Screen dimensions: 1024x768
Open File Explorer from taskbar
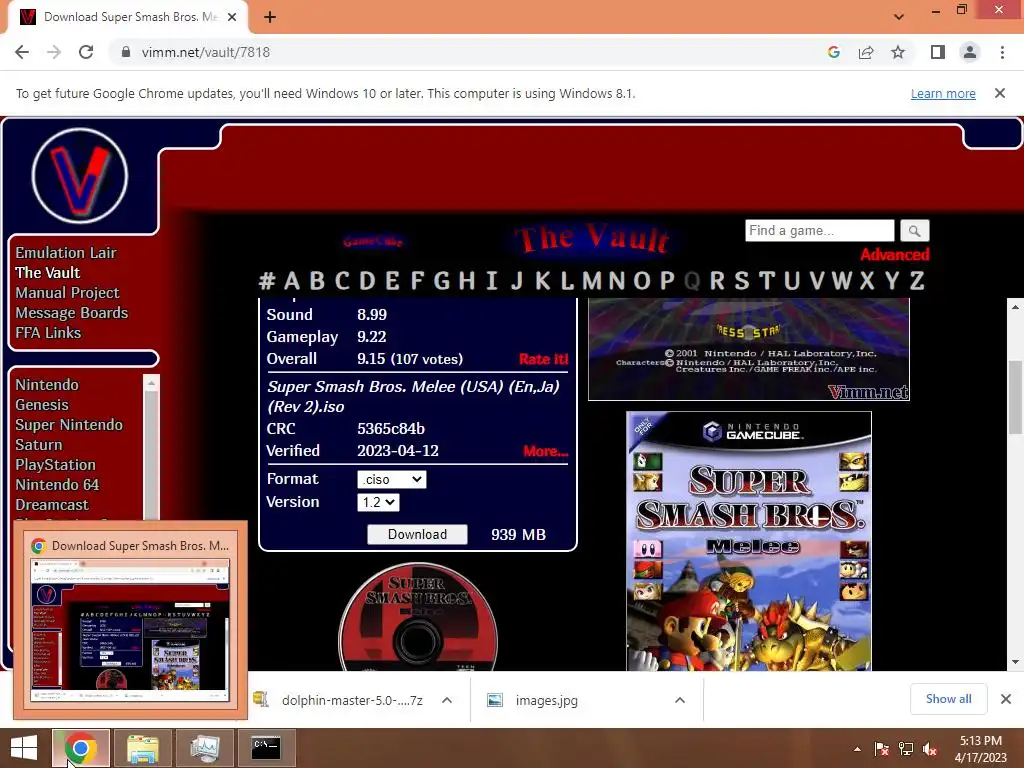click(142, 748)
